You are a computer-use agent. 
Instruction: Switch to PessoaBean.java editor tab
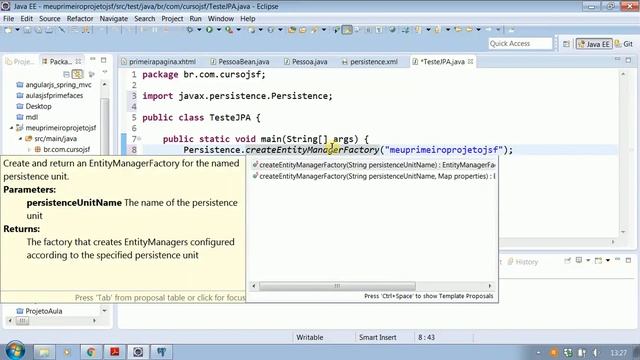(x=240, y=62)
